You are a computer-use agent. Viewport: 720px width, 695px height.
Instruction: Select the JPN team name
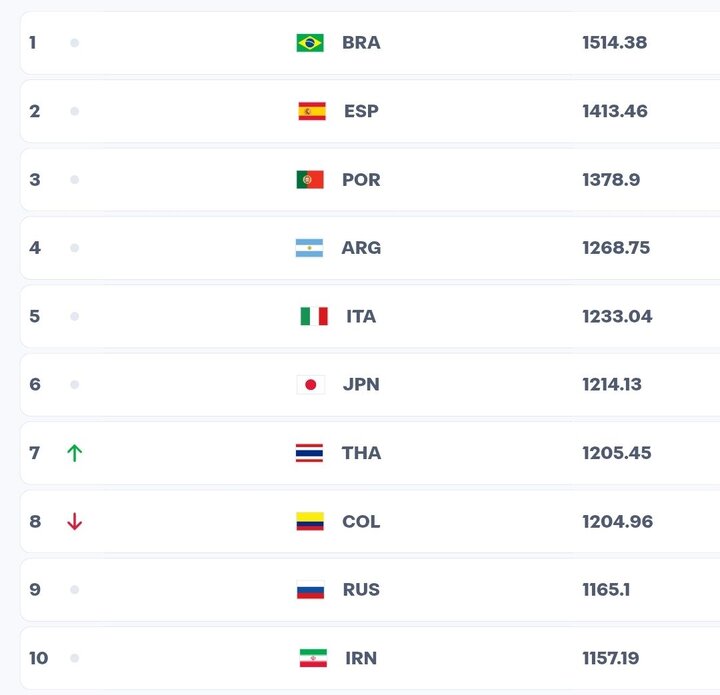[361, 385]
